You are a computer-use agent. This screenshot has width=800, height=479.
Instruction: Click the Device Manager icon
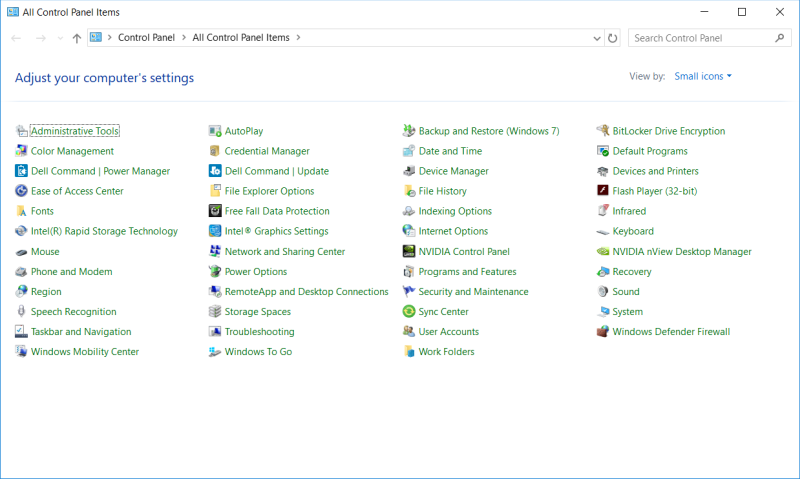[x=409, y=171]
